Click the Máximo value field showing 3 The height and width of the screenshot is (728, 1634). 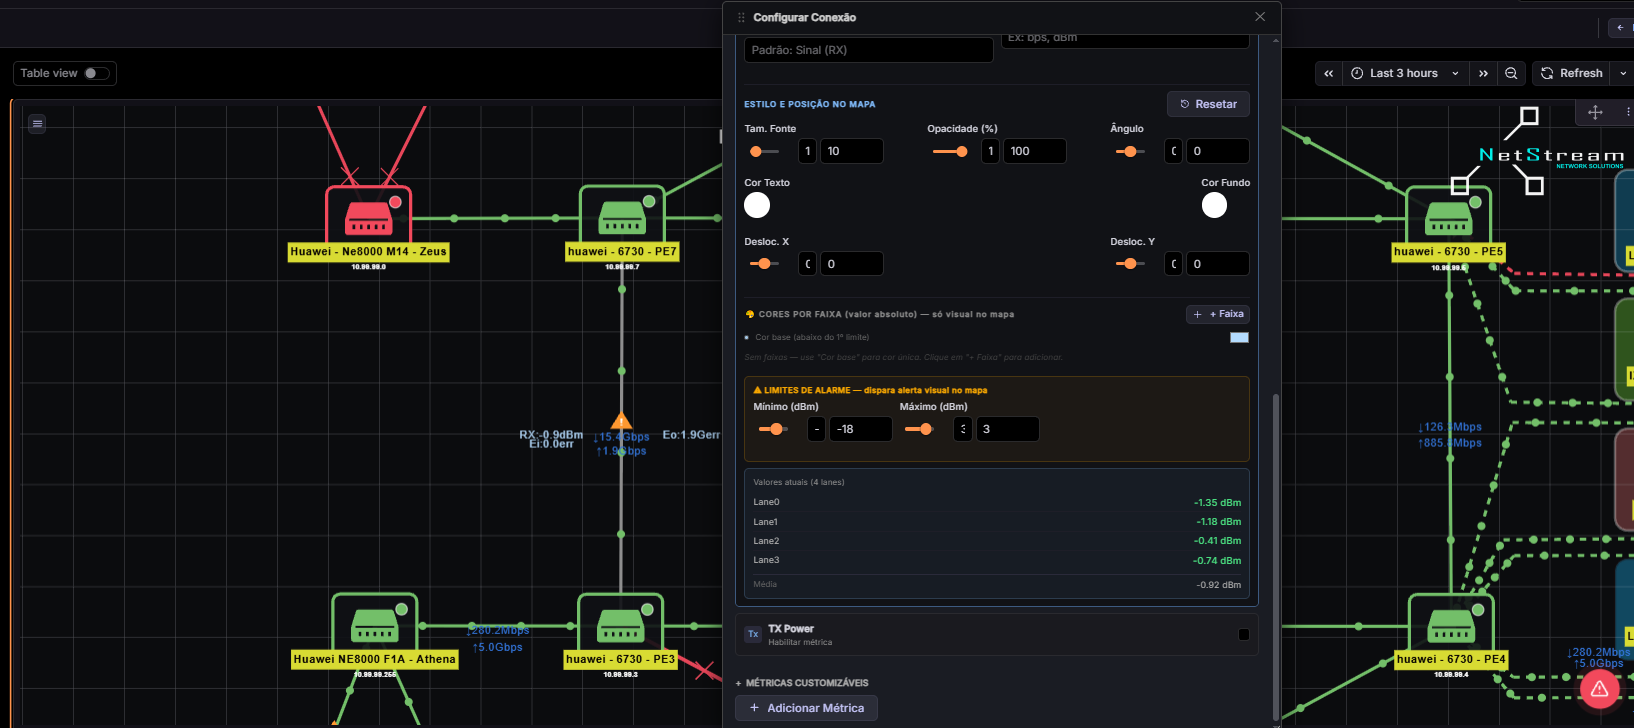tap(1008, 429)
